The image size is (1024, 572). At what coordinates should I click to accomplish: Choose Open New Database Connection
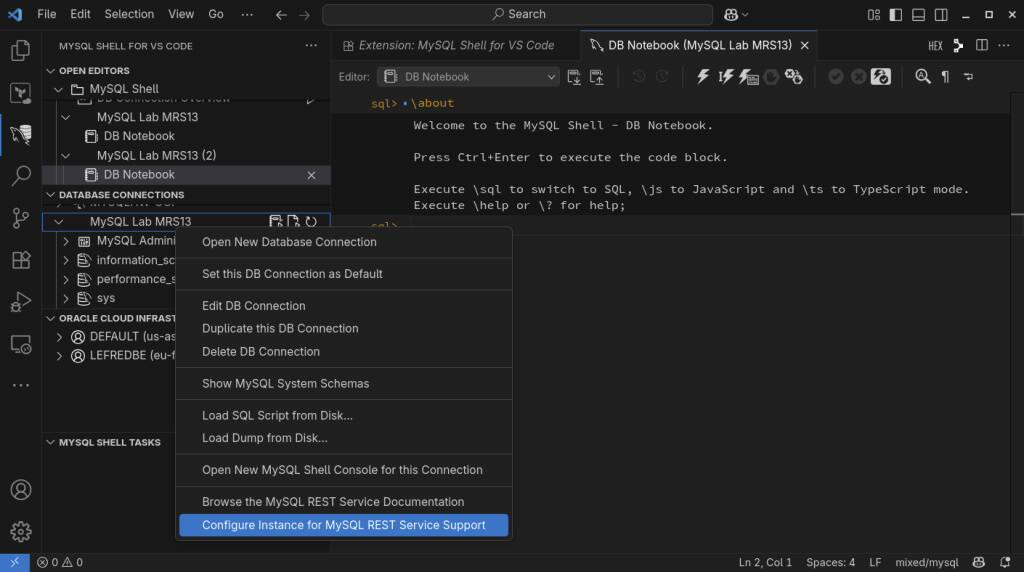(x=344, y=242)
